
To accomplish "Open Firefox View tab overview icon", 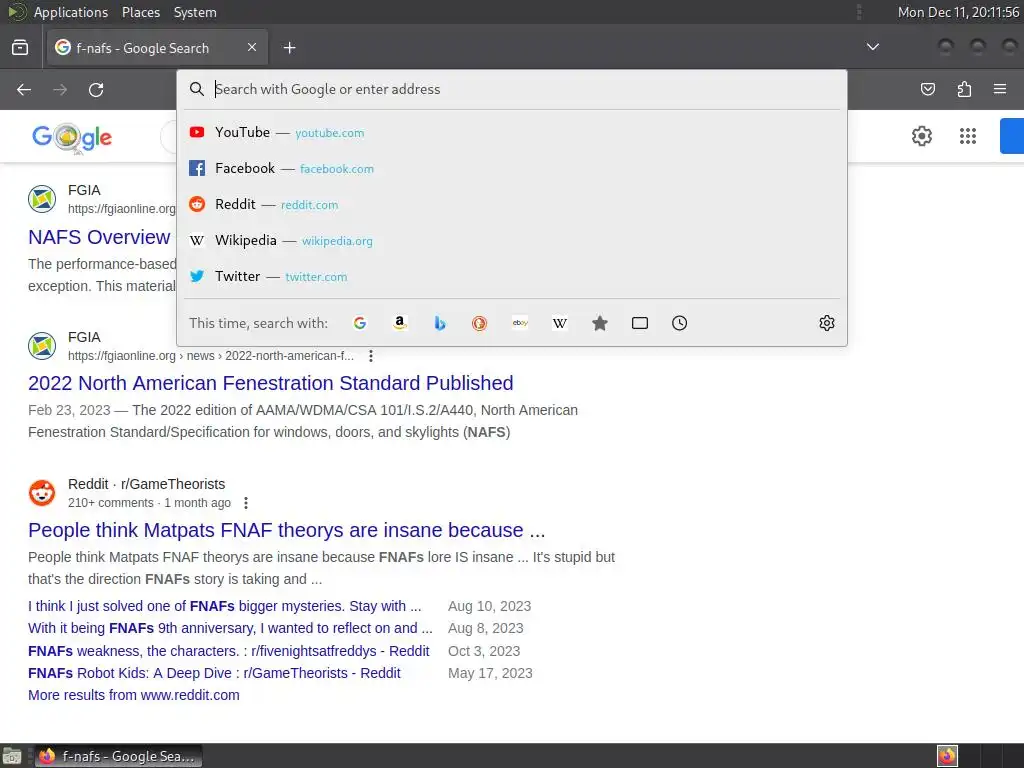I will [x=20, y=48].
